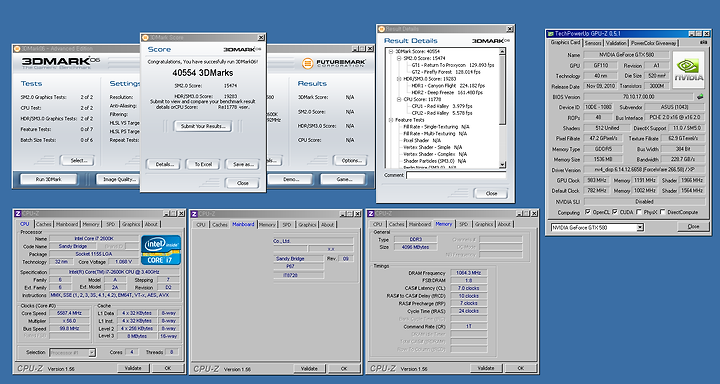Click the vertical scrollbar thumb in Result Details
This screenshot has height=384, width=720.
(501, 89)
